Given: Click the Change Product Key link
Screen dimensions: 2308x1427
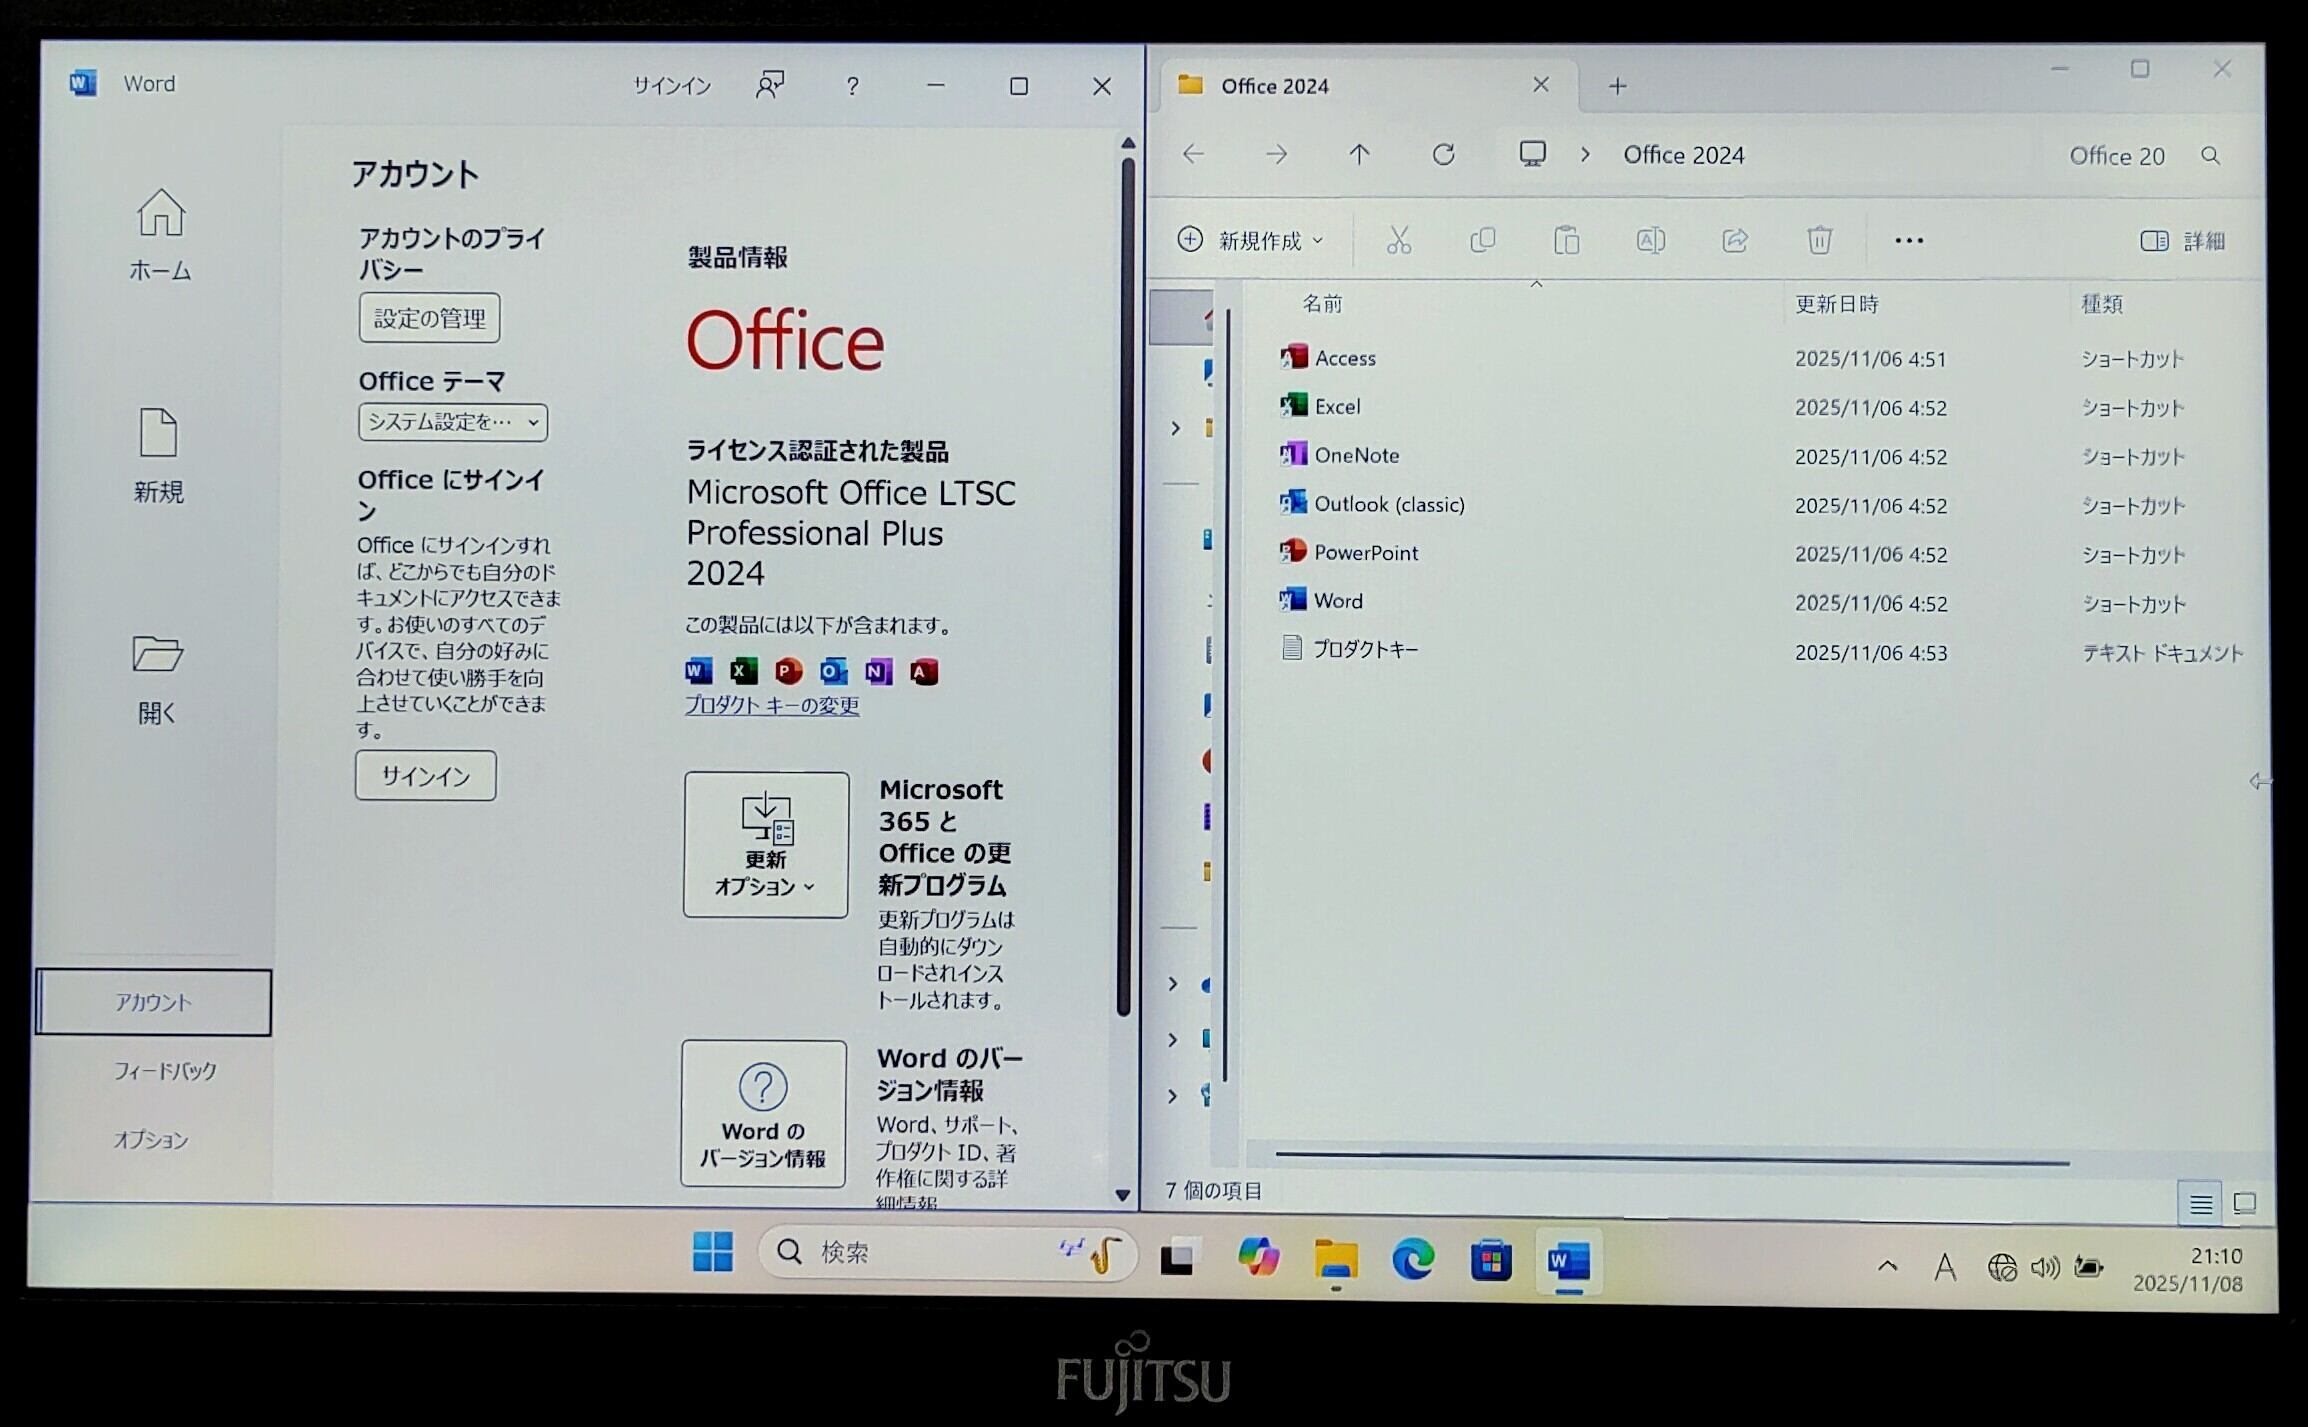Looking at the screenshot, I should pyautogui.click(x=772, y=705).
